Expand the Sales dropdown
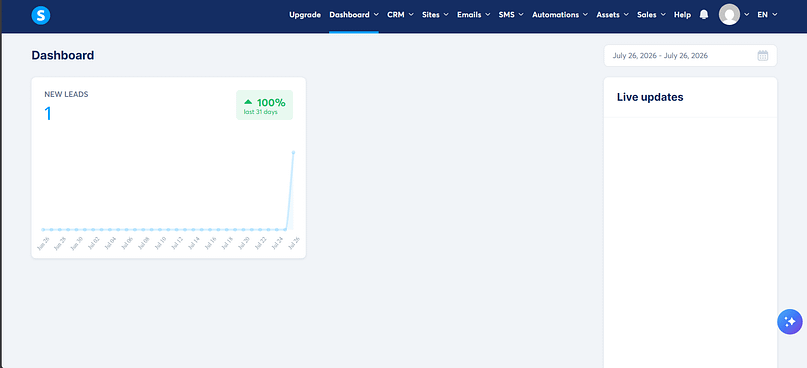This screenshot has width=807, height=368. pos(652,15)
